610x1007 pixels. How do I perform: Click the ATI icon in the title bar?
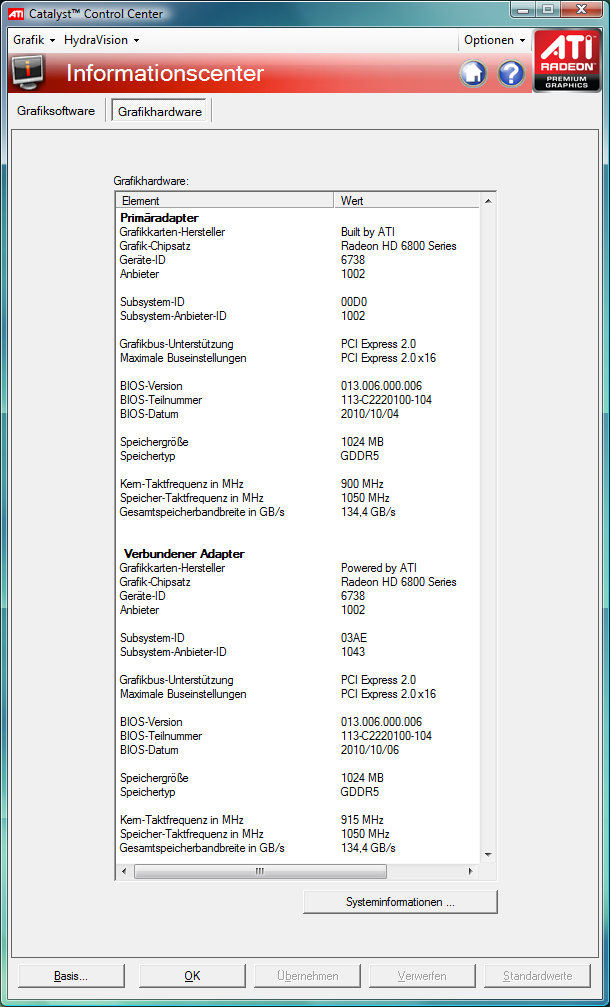click(x=15, y=13)
